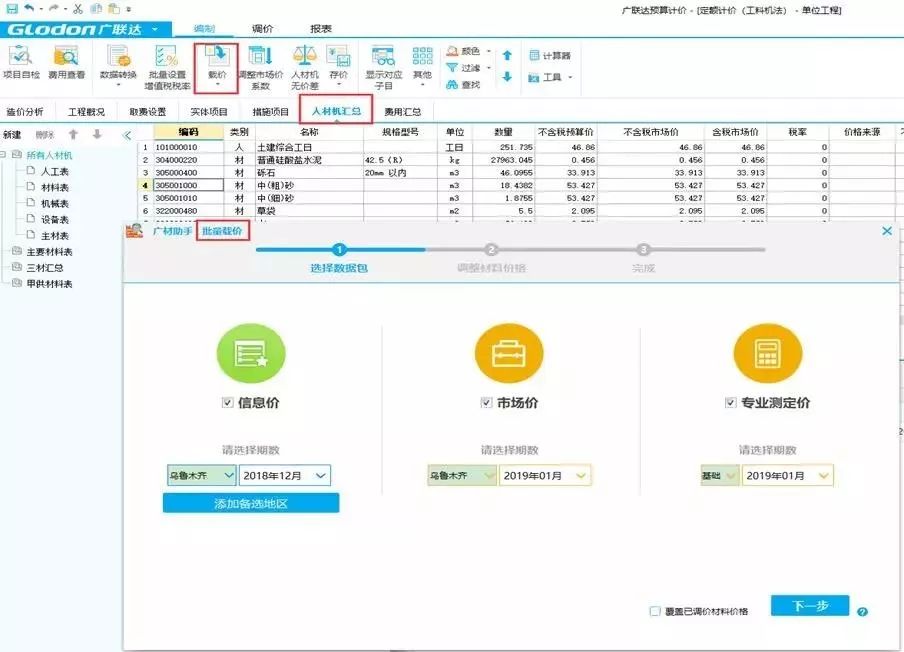Click the 广材助手 link
This screenshot has height=652, width=904.
(x=172, y=231)
